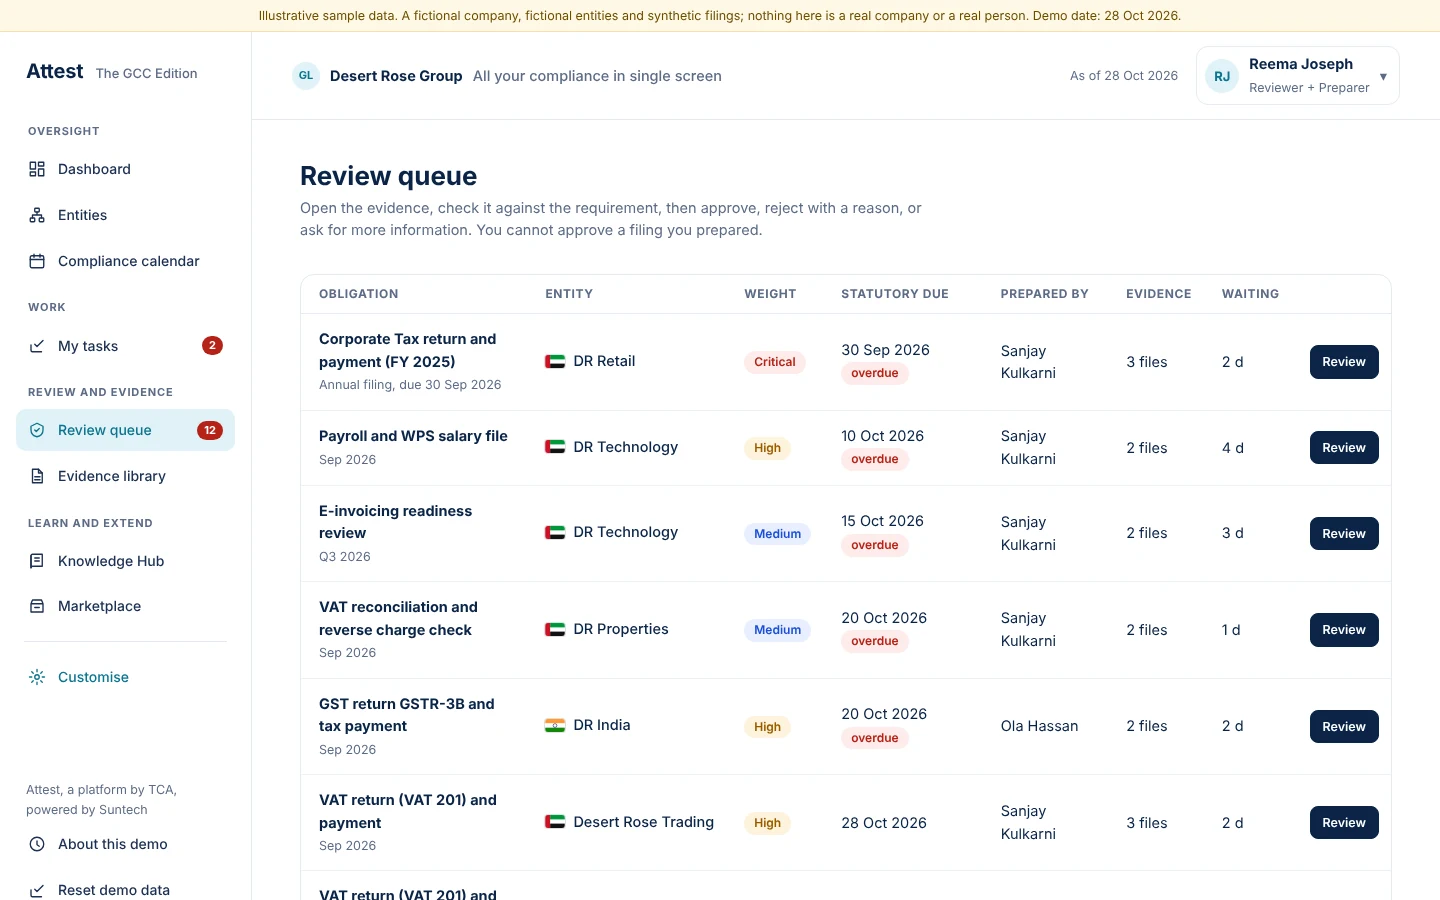Image resolution: width=1440 pixels, height=900 pixels.
Task: Click the Entities hierarchy icon
Action: (x=37, y=215)
